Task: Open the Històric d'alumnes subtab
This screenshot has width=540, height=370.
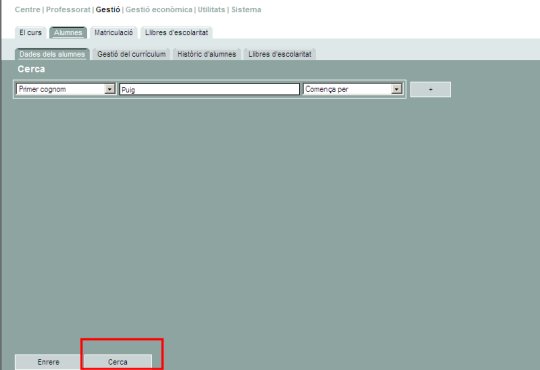Action: (207, 54)
